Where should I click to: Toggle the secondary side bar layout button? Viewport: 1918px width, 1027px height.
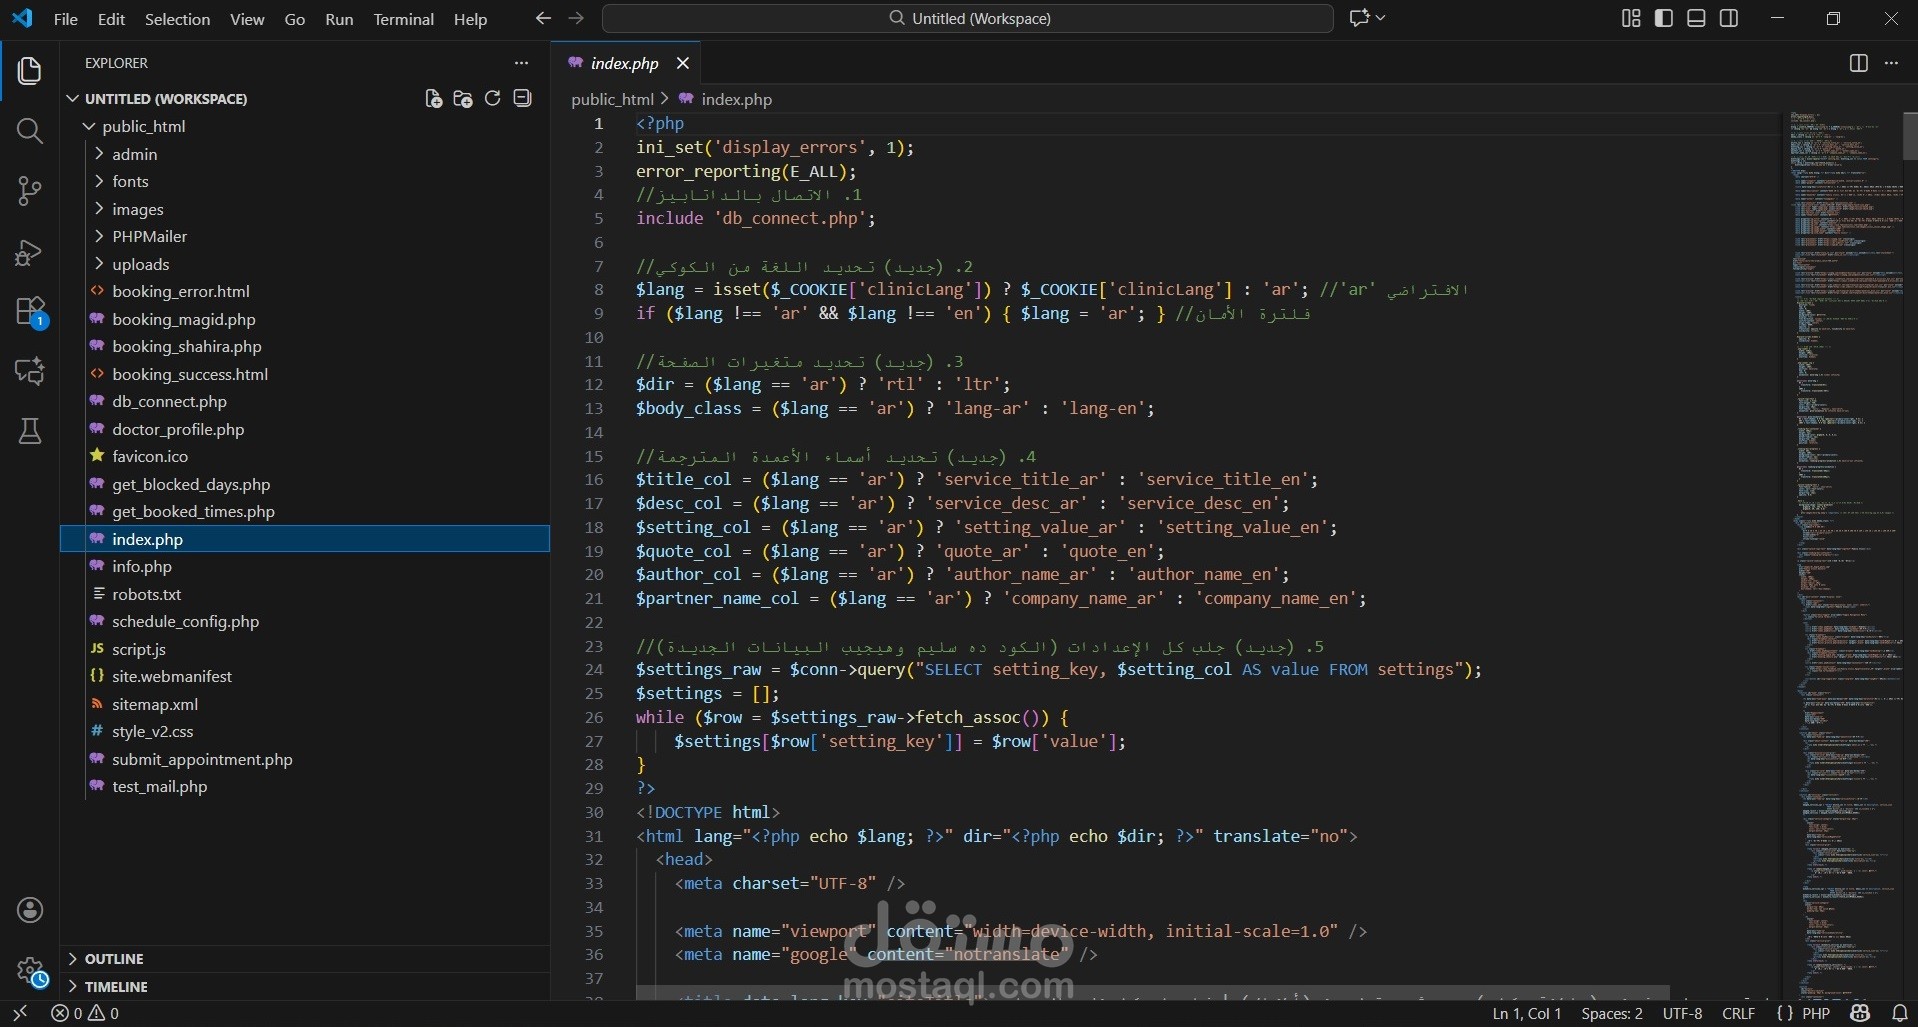pyautogui.click(x=1729, y=18)
